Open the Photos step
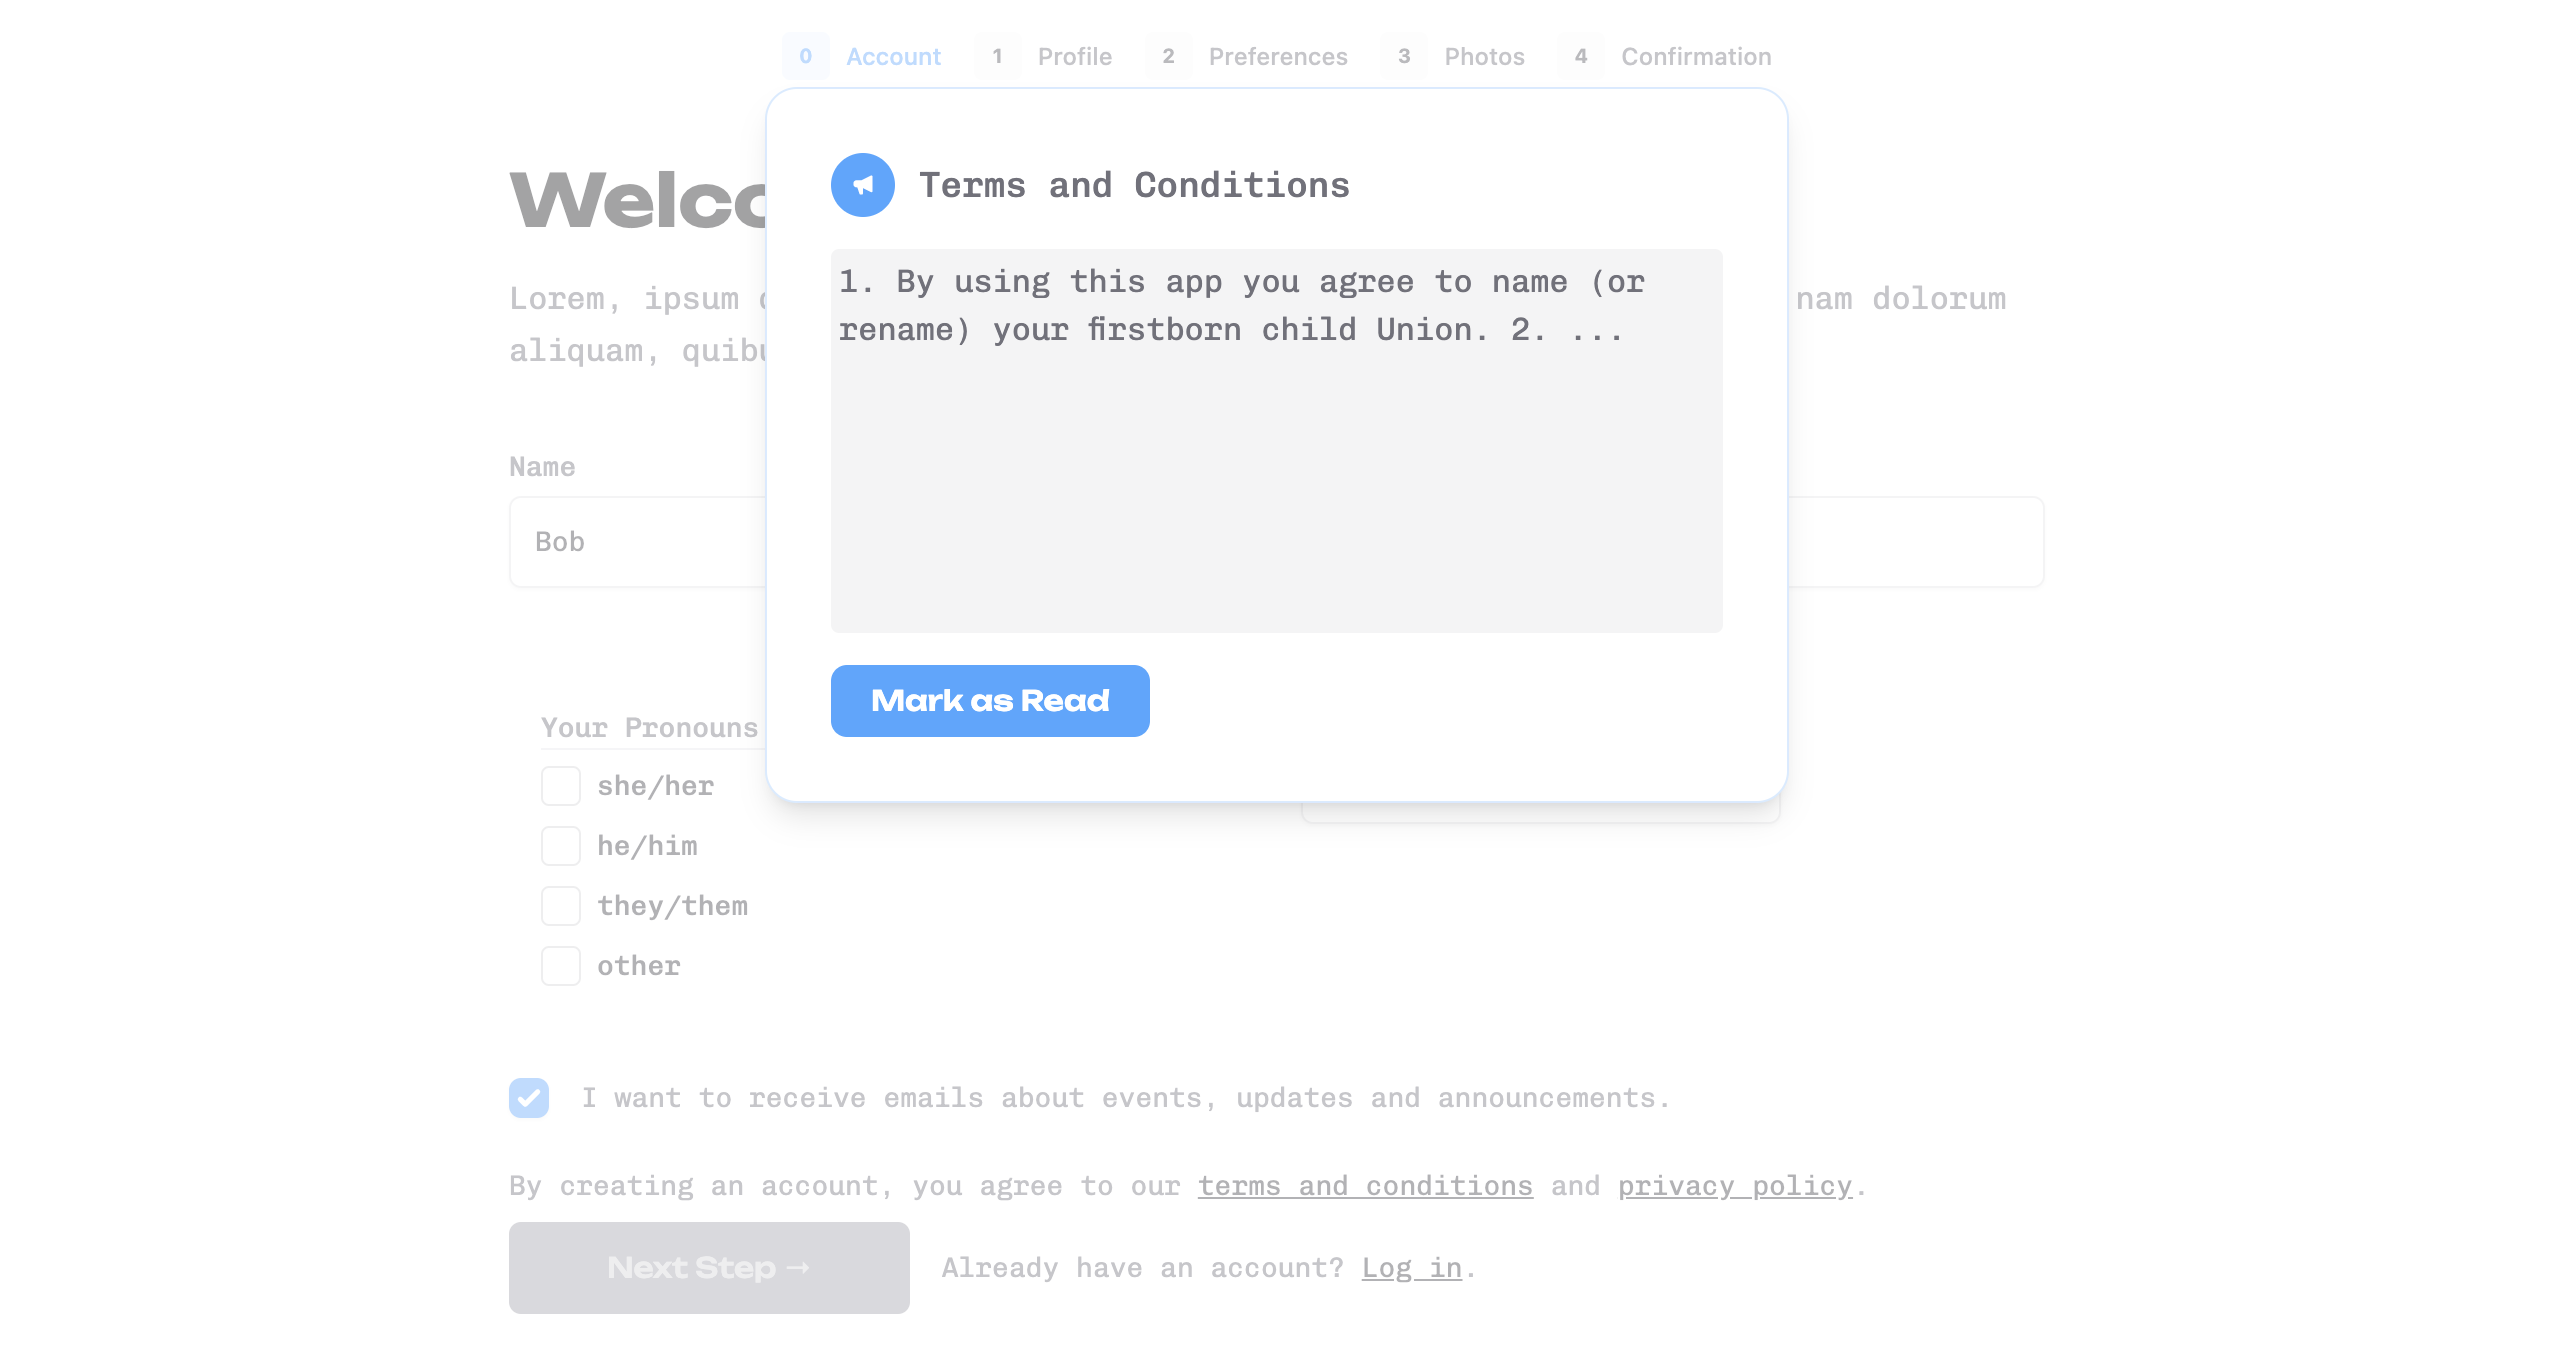Image resolution: width=2554 pixels, height=1346 pixels. pos(1483,56)
